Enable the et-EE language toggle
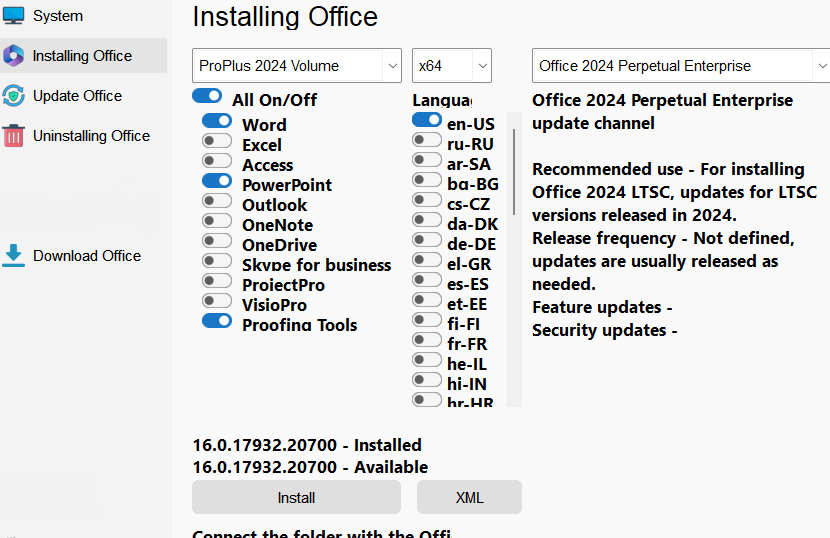This screenshot has width=830, height=538. [x=427, y=300]
